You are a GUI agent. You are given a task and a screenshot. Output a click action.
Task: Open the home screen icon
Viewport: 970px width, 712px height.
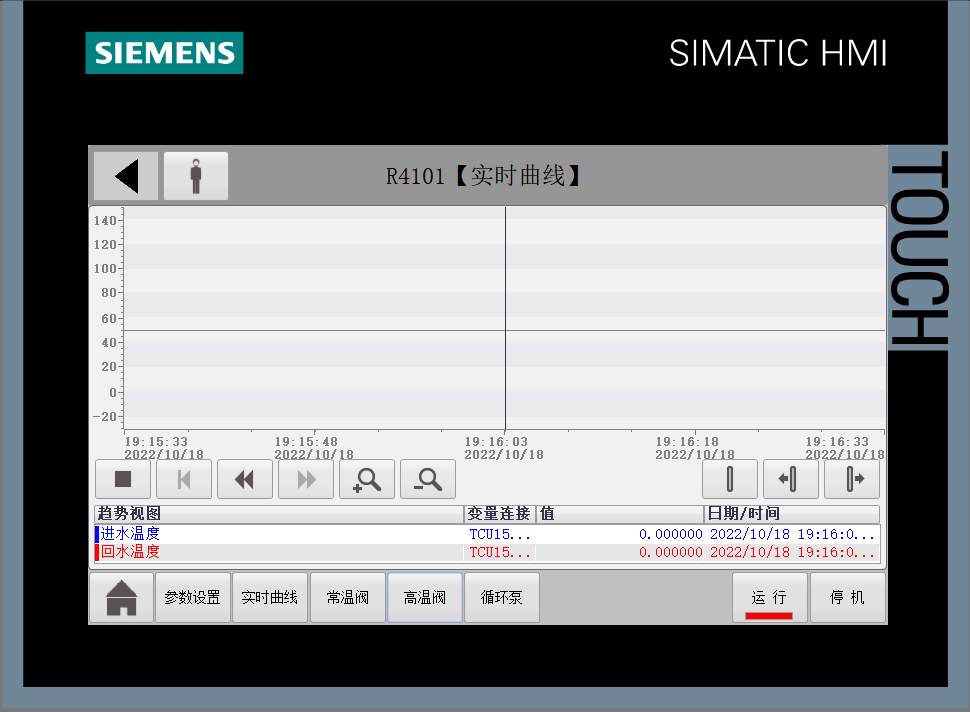tap(122, 598)
